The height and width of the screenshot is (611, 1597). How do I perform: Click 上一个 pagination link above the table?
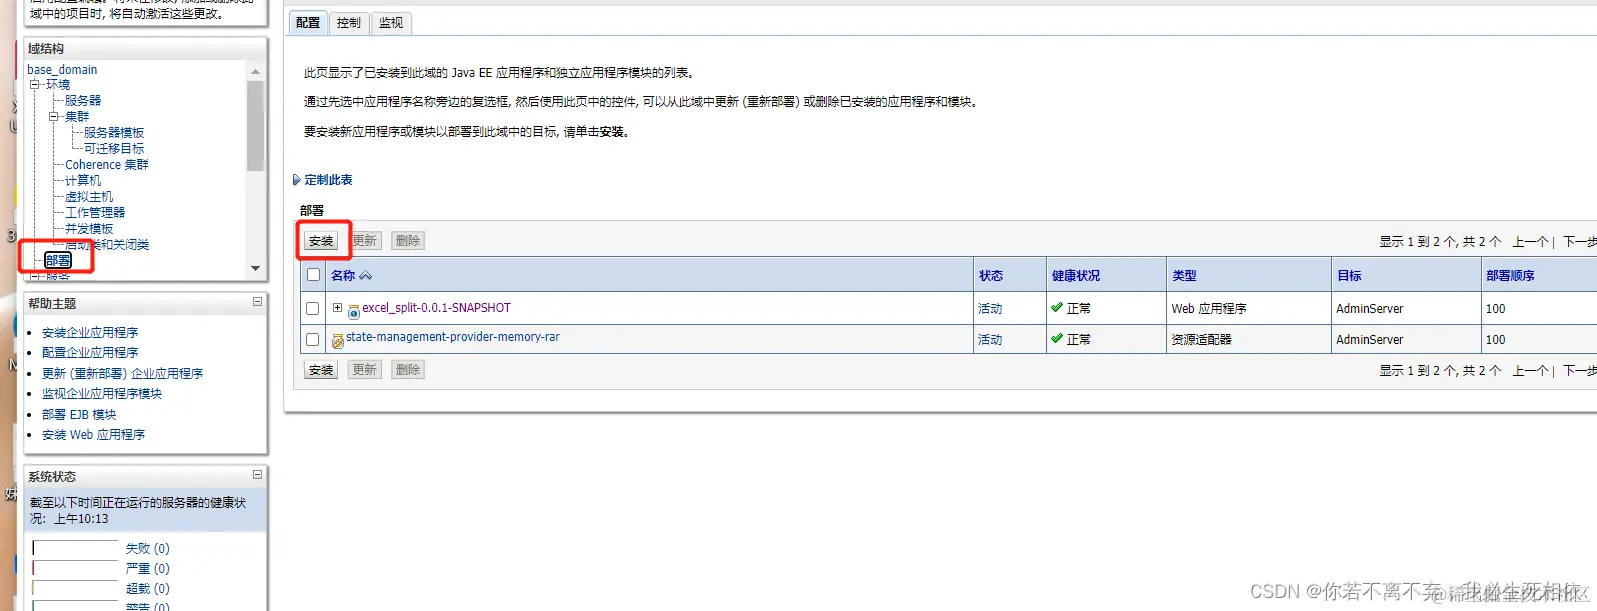point(1531,242)
